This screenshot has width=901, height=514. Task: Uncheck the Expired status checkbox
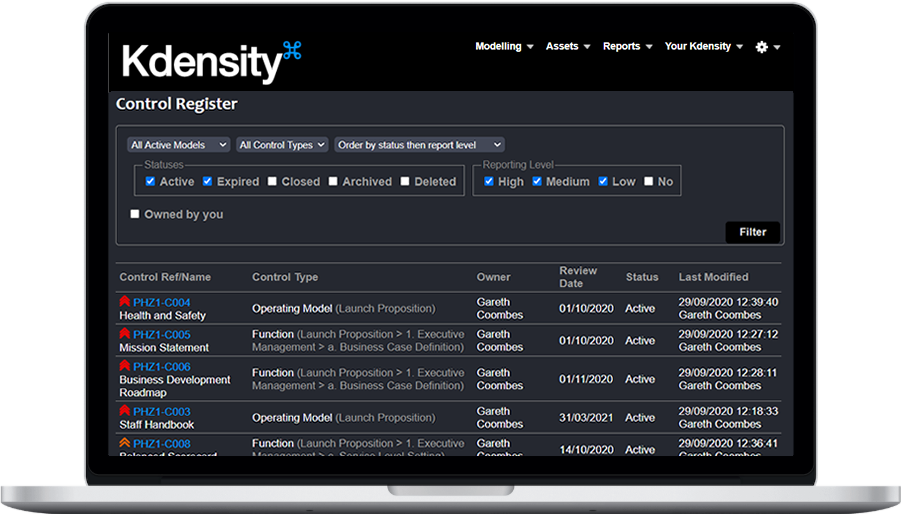[207, 181]
